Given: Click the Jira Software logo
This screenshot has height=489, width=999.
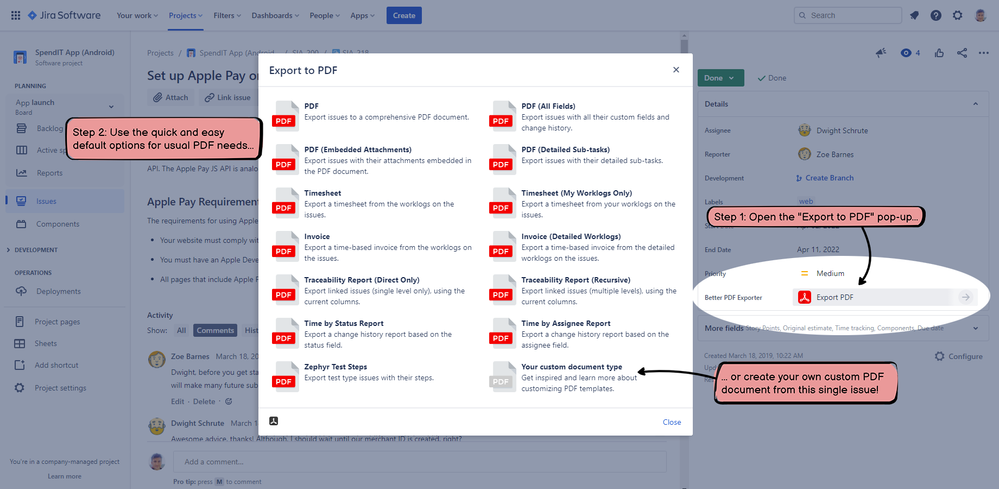Looking at the screenshot, I should (64, 15).
